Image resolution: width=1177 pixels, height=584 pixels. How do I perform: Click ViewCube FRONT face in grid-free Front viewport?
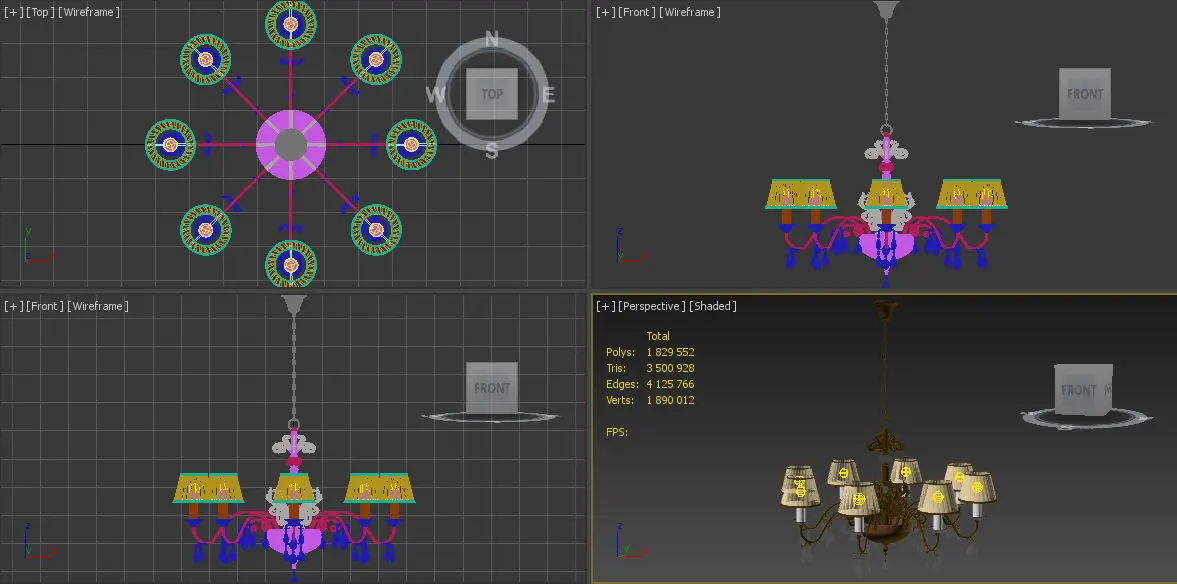point(1085,94)
